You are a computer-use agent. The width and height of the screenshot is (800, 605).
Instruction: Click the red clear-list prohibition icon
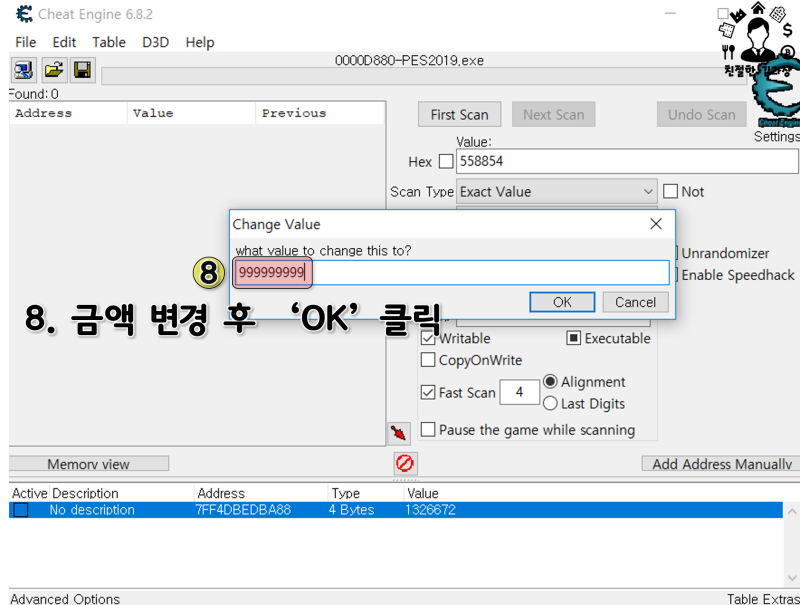click(x=405, y=463)
